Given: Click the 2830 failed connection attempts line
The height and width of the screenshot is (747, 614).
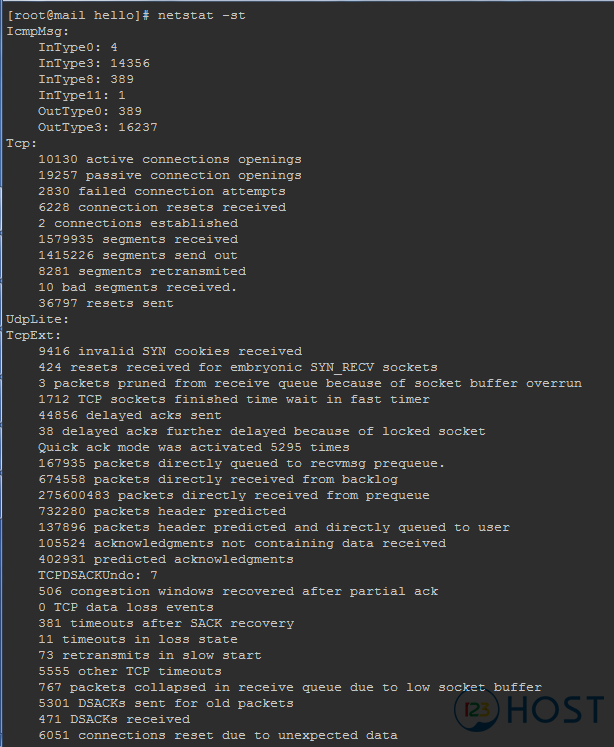Looking at the screenshot, I should (162, 191).
